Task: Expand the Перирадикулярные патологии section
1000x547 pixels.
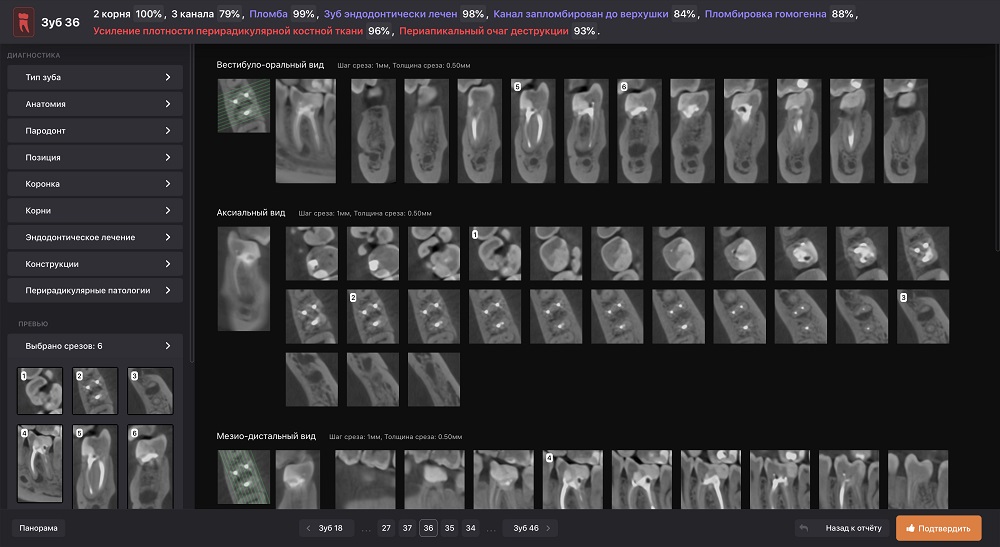Action: coord(95,290)
